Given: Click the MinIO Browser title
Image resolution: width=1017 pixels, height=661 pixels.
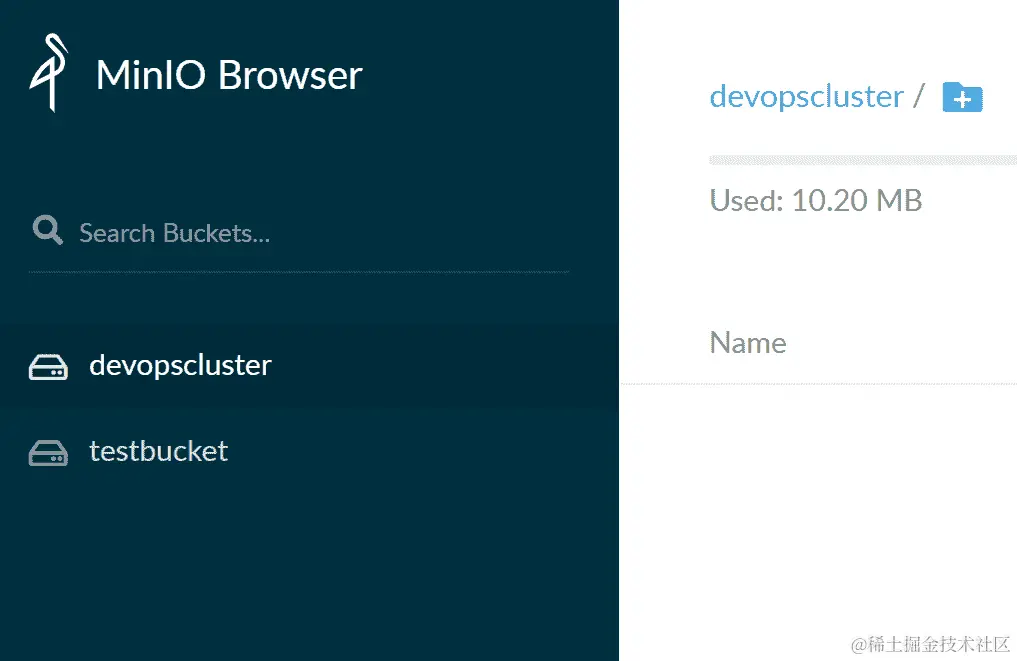Looking at the screenshot, I should pos(229,75).
